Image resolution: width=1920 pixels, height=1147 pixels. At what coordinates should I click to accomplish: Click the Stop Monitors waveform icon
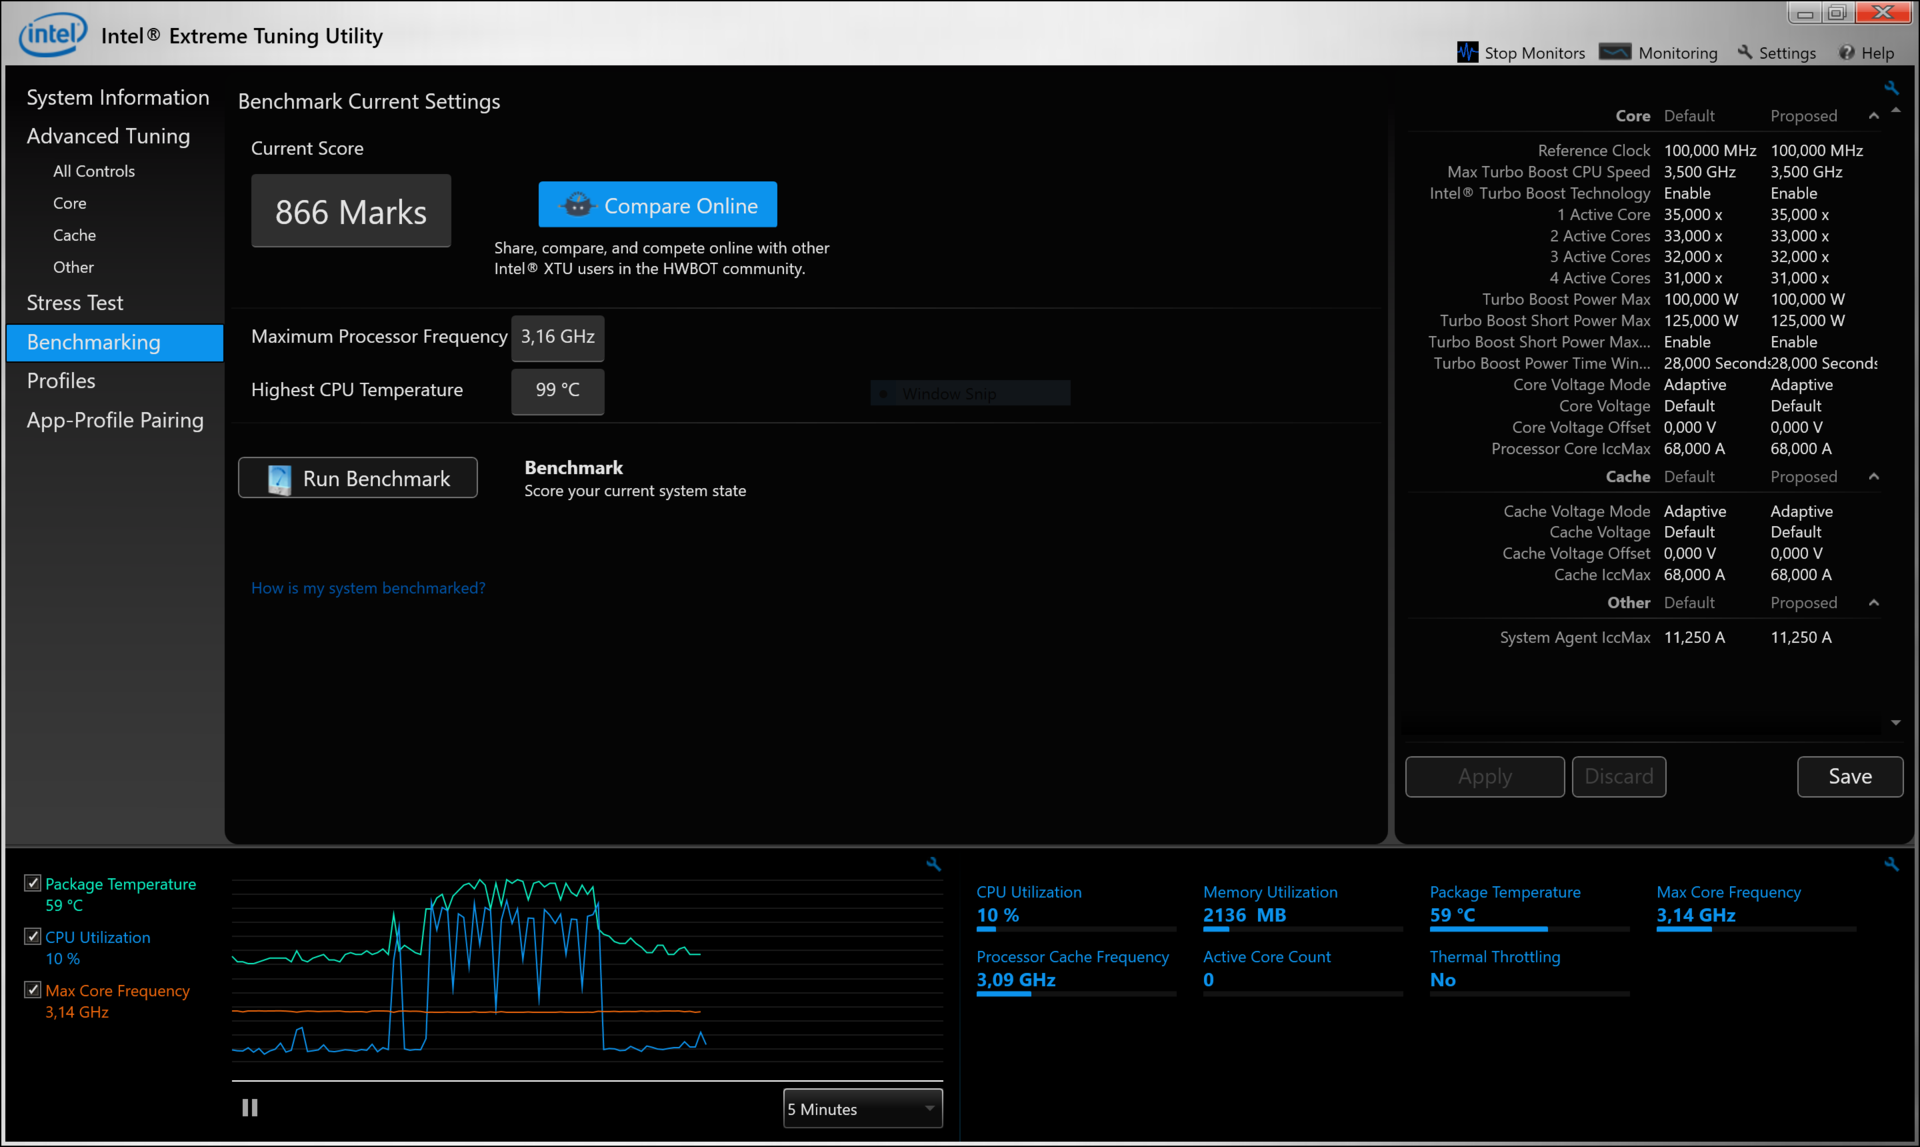1467,52
